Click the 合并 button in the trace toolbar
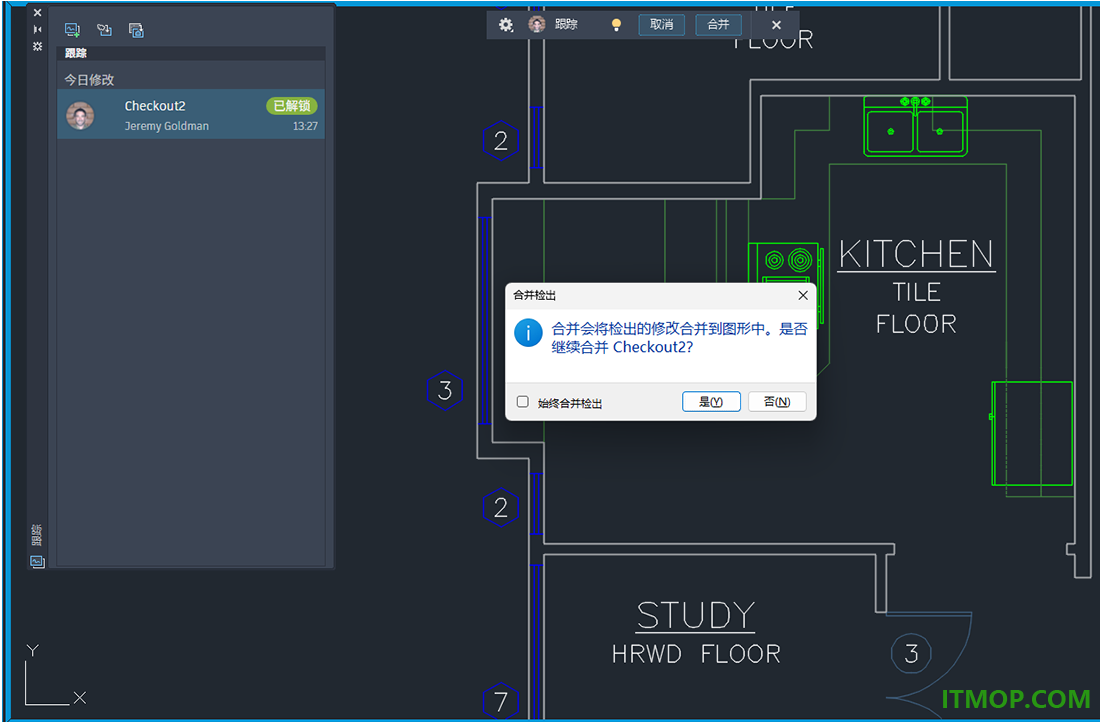The image size is (1100, 722). (718, 25)
